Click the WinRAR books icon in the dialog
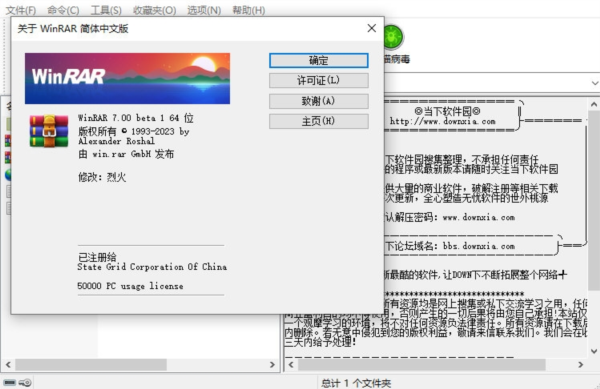This screenshot has height=389, width=600. click(x=49, y=131)
